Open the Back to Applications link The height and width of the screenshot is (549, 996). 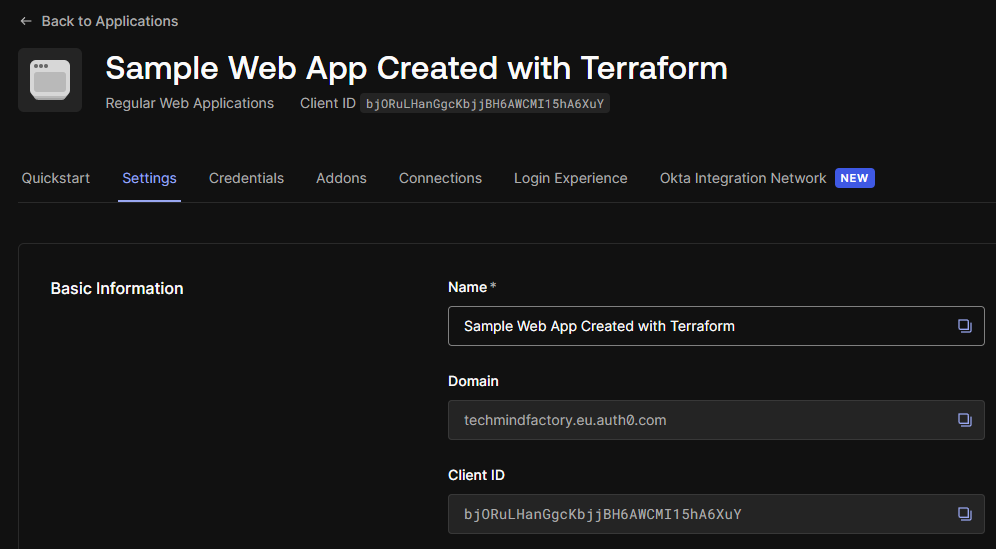(109, 21)
